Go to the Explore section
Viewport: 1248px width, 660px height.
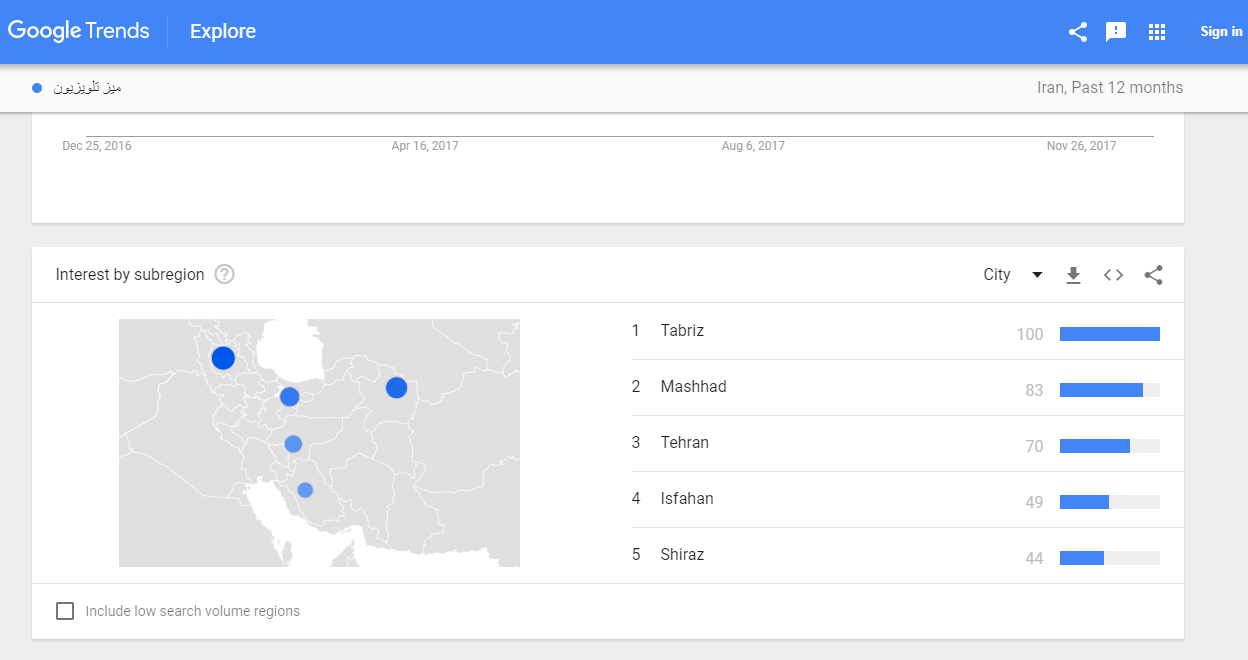click(223, 31)
